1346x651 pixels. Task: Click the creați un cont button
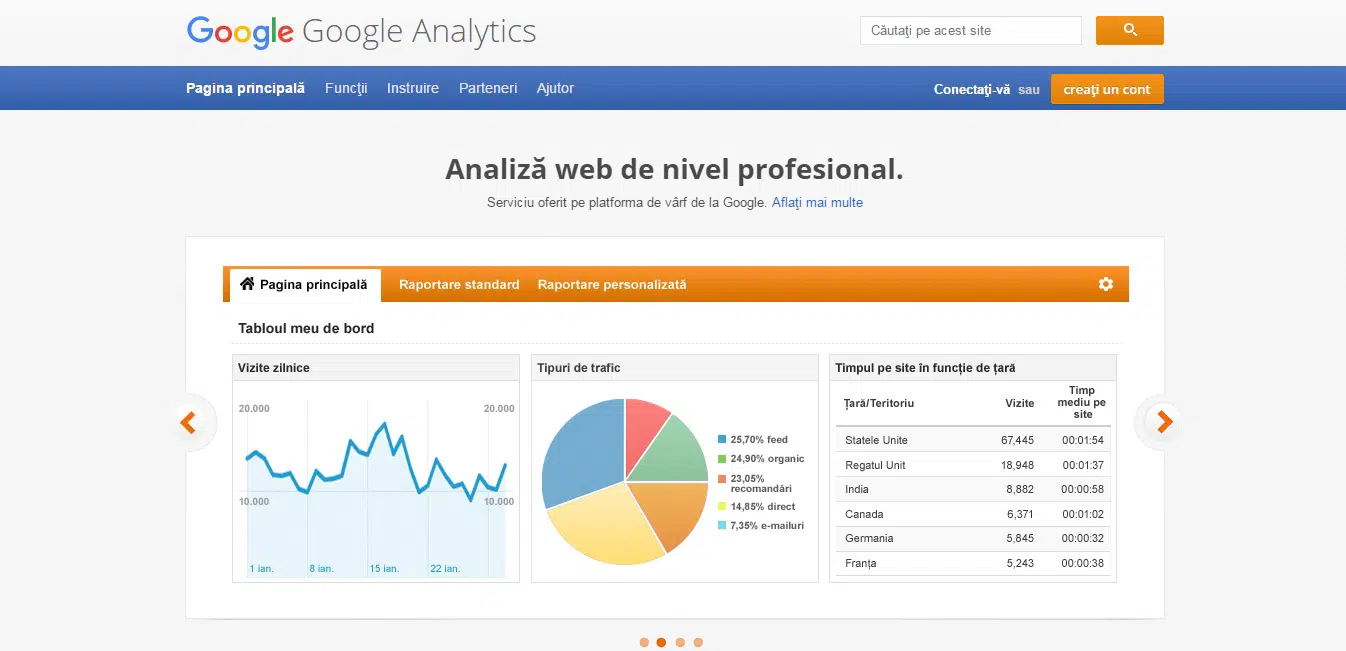pos(1107,89)
